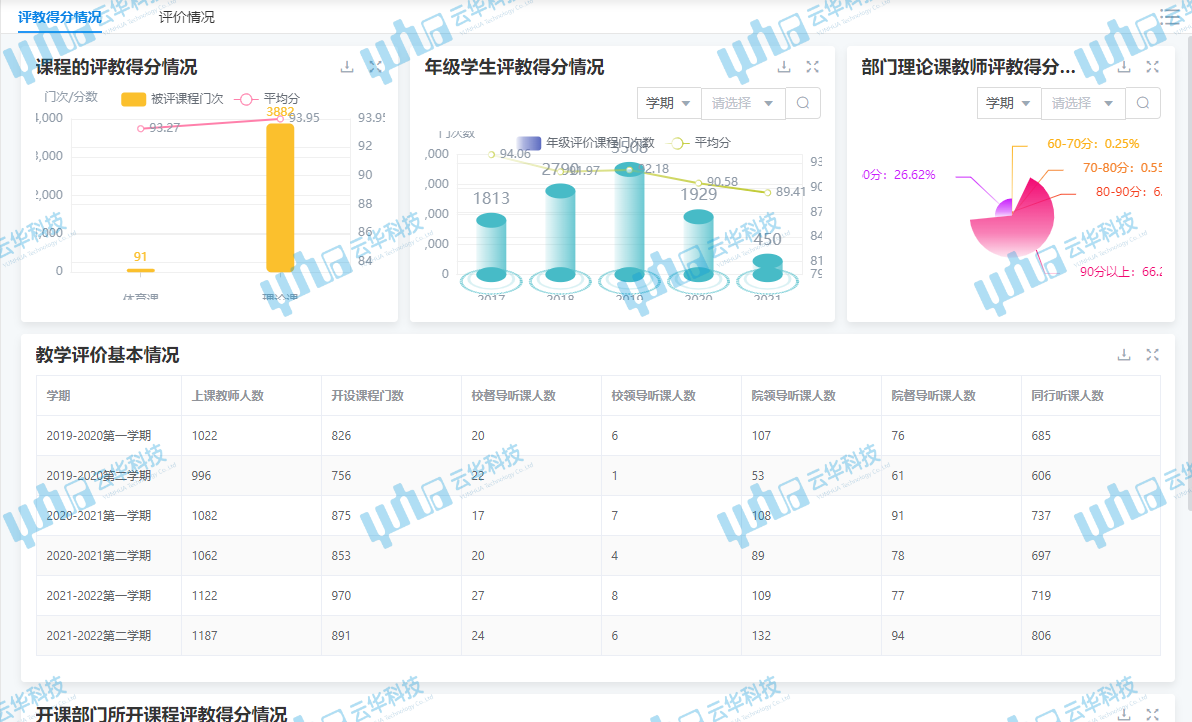Image resolution: width=1192 pixels, height=722 pixels.
Task: Click the small yellow bar labeled 91
Action: click(x=141, y=270)
